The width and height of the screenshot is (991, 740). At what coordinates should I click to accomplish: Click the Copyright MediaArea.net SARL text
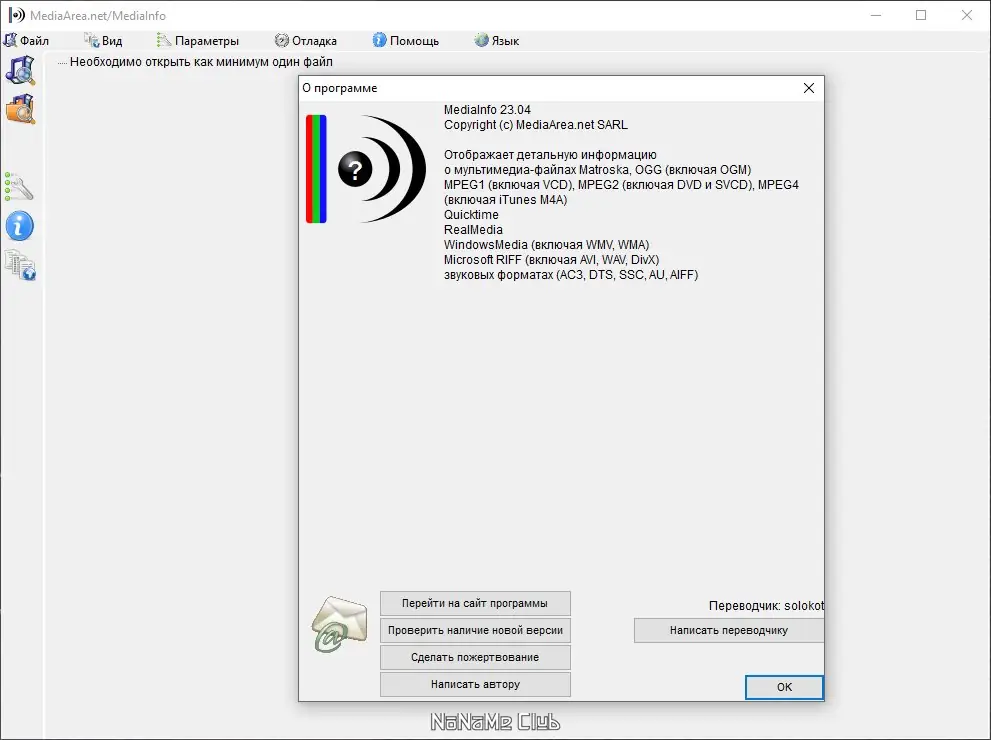(x=536, y=125)
